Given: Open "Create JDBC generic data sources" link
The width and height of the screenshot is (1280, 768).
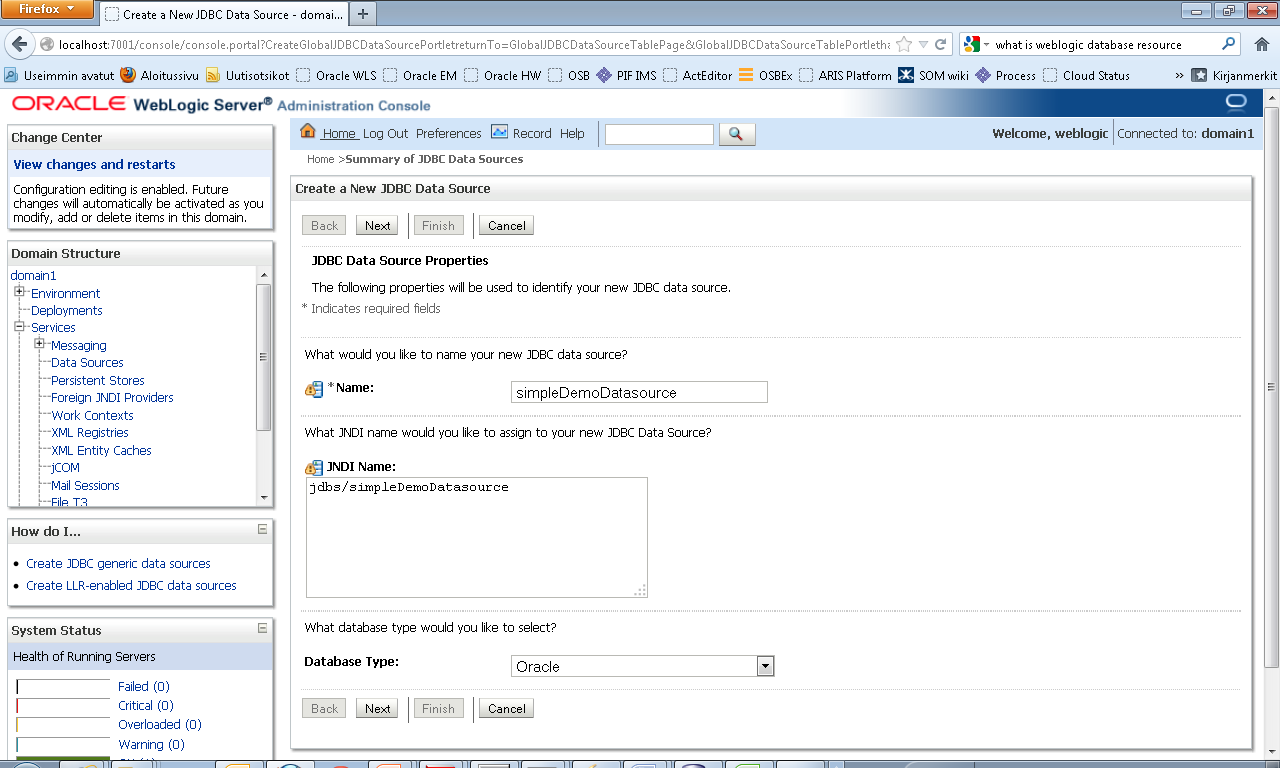Looking at the screenshot, I should coord(118,563).
